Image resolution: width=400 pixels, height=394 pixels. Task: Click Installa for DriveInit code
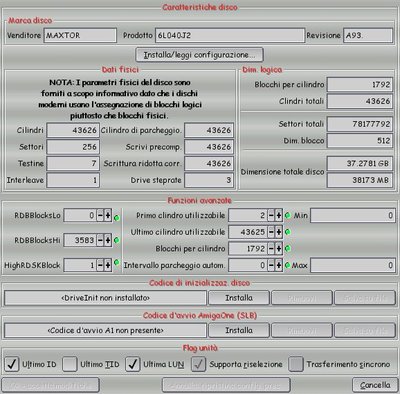tap(239, 298)
